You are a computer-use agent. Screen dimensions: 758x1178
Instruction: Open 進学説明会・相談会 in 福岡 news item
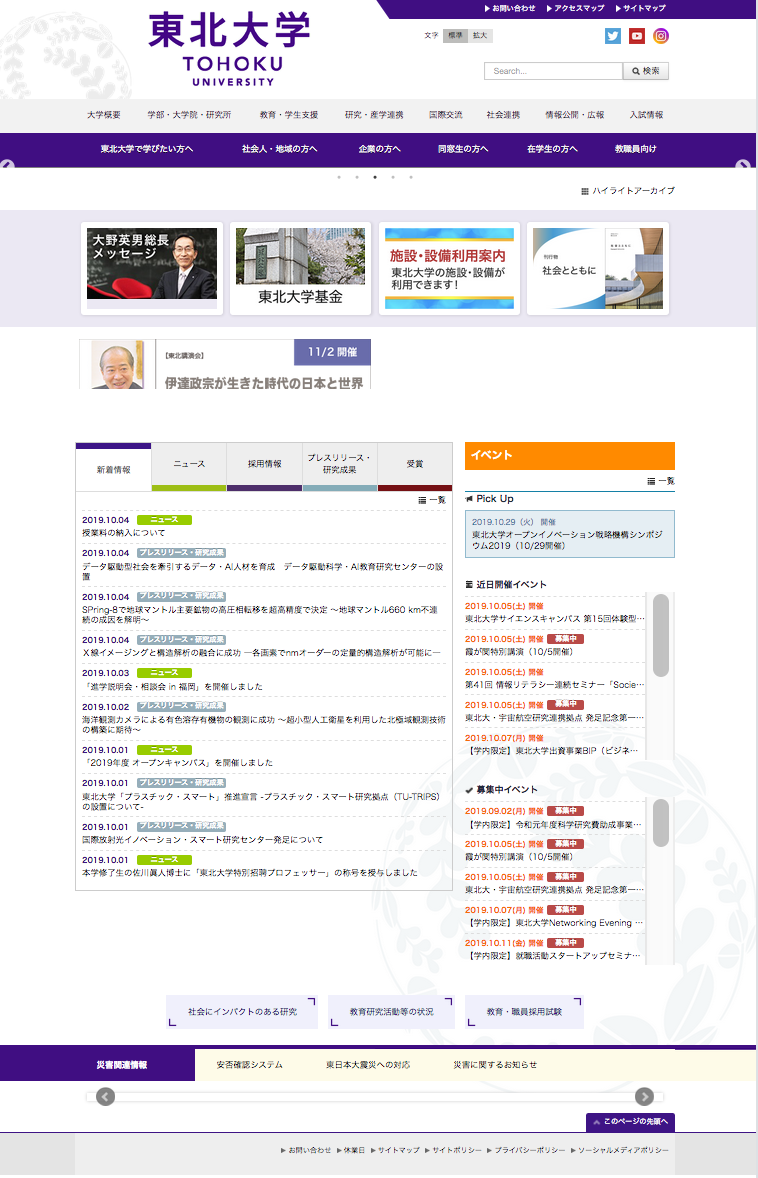pyautogui.click(x=173, y=687)
